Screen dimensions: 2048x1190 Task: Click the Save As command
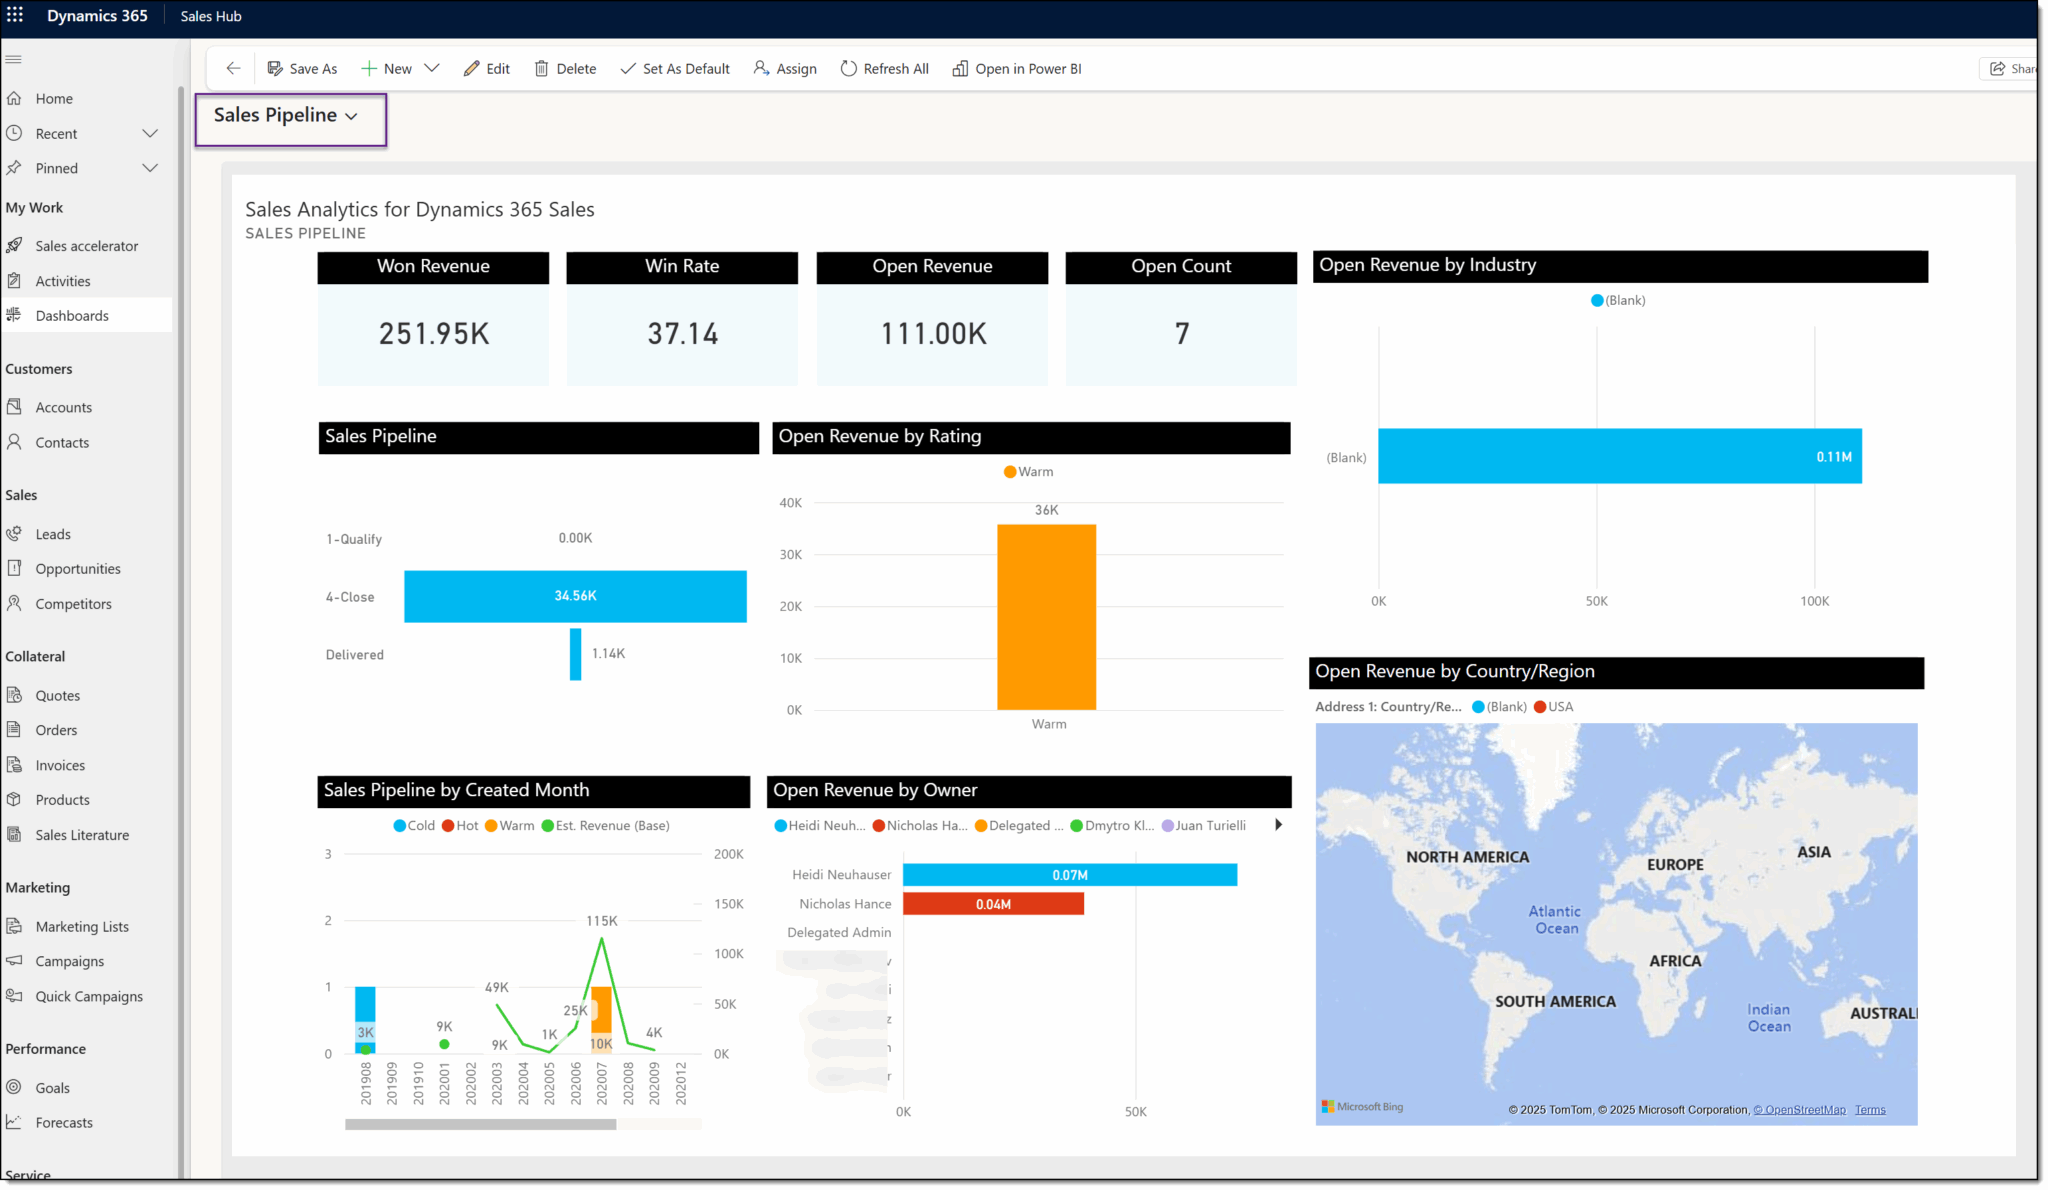tap(302, 68)
